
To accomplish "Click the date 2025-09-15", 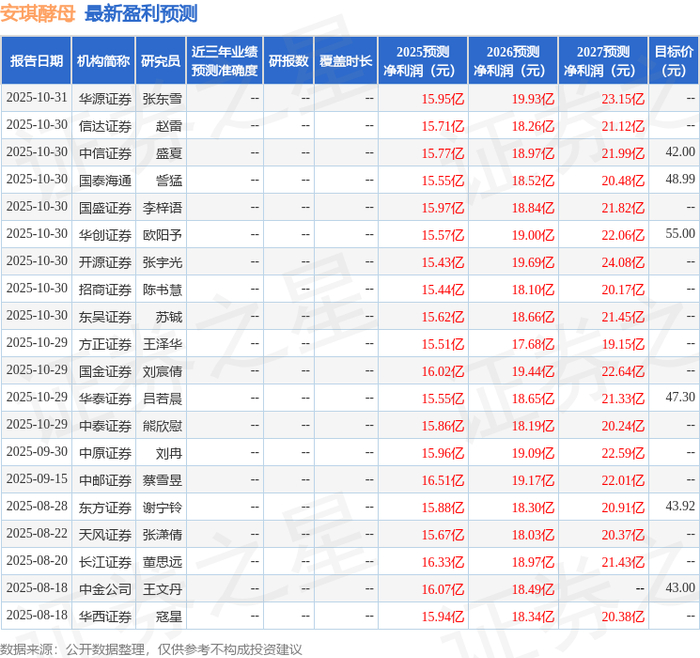I will 37,479.
